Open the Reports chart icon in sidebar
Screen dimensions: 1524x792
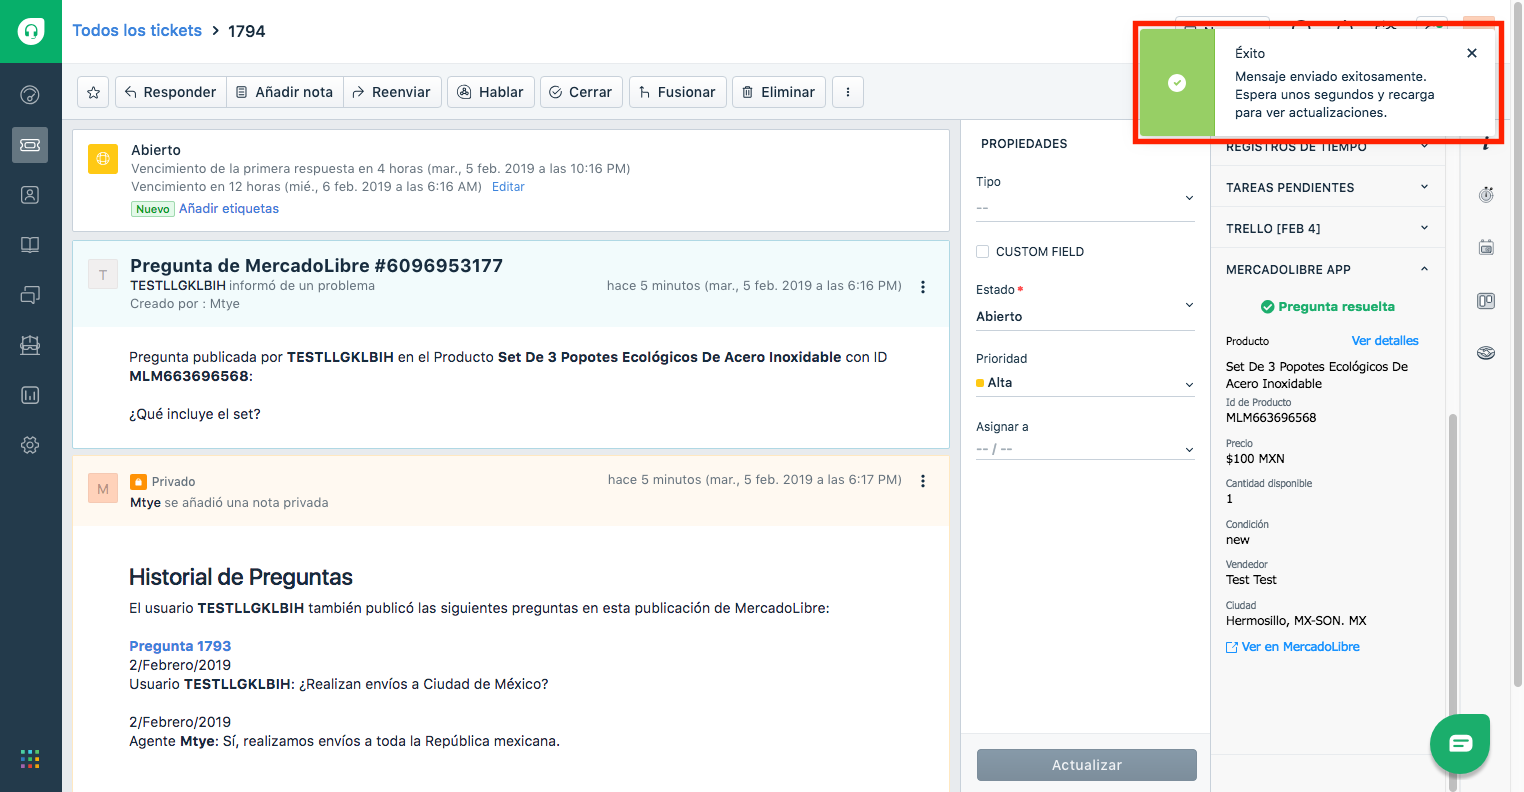tap(30, 395)
